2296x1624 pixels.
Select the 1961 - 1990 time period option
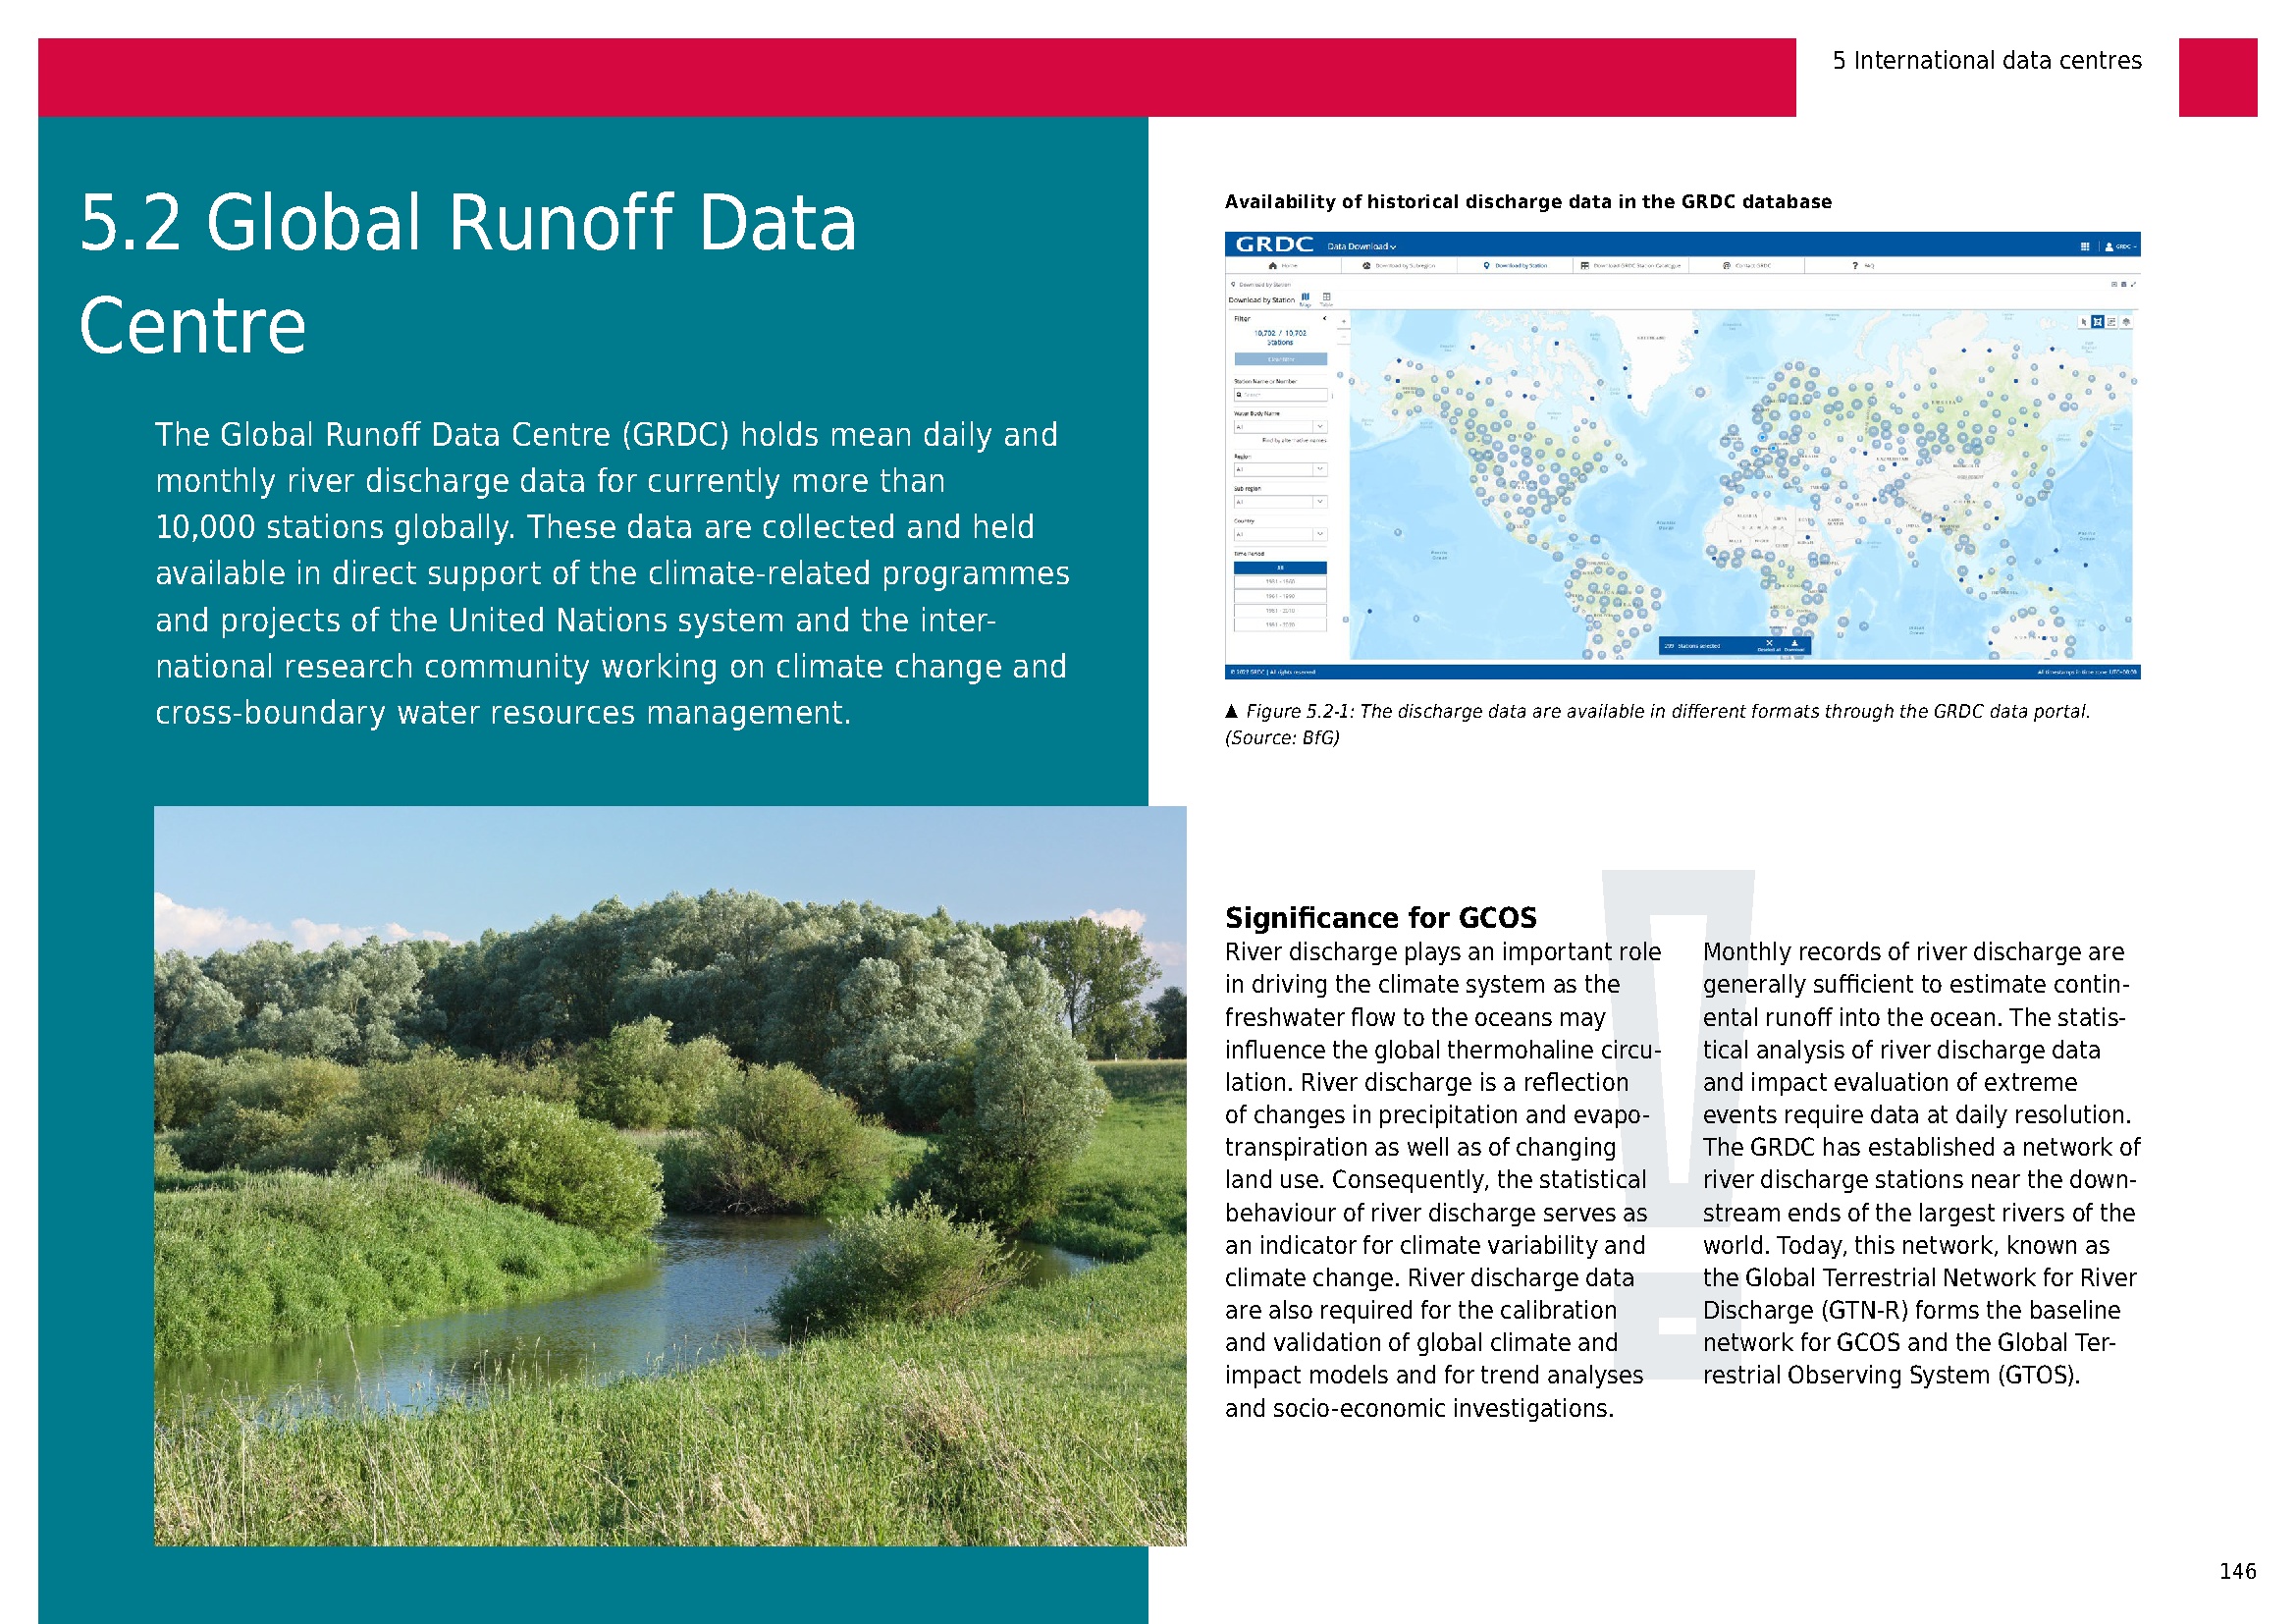pyautogui.click(x=1281, y=596)
